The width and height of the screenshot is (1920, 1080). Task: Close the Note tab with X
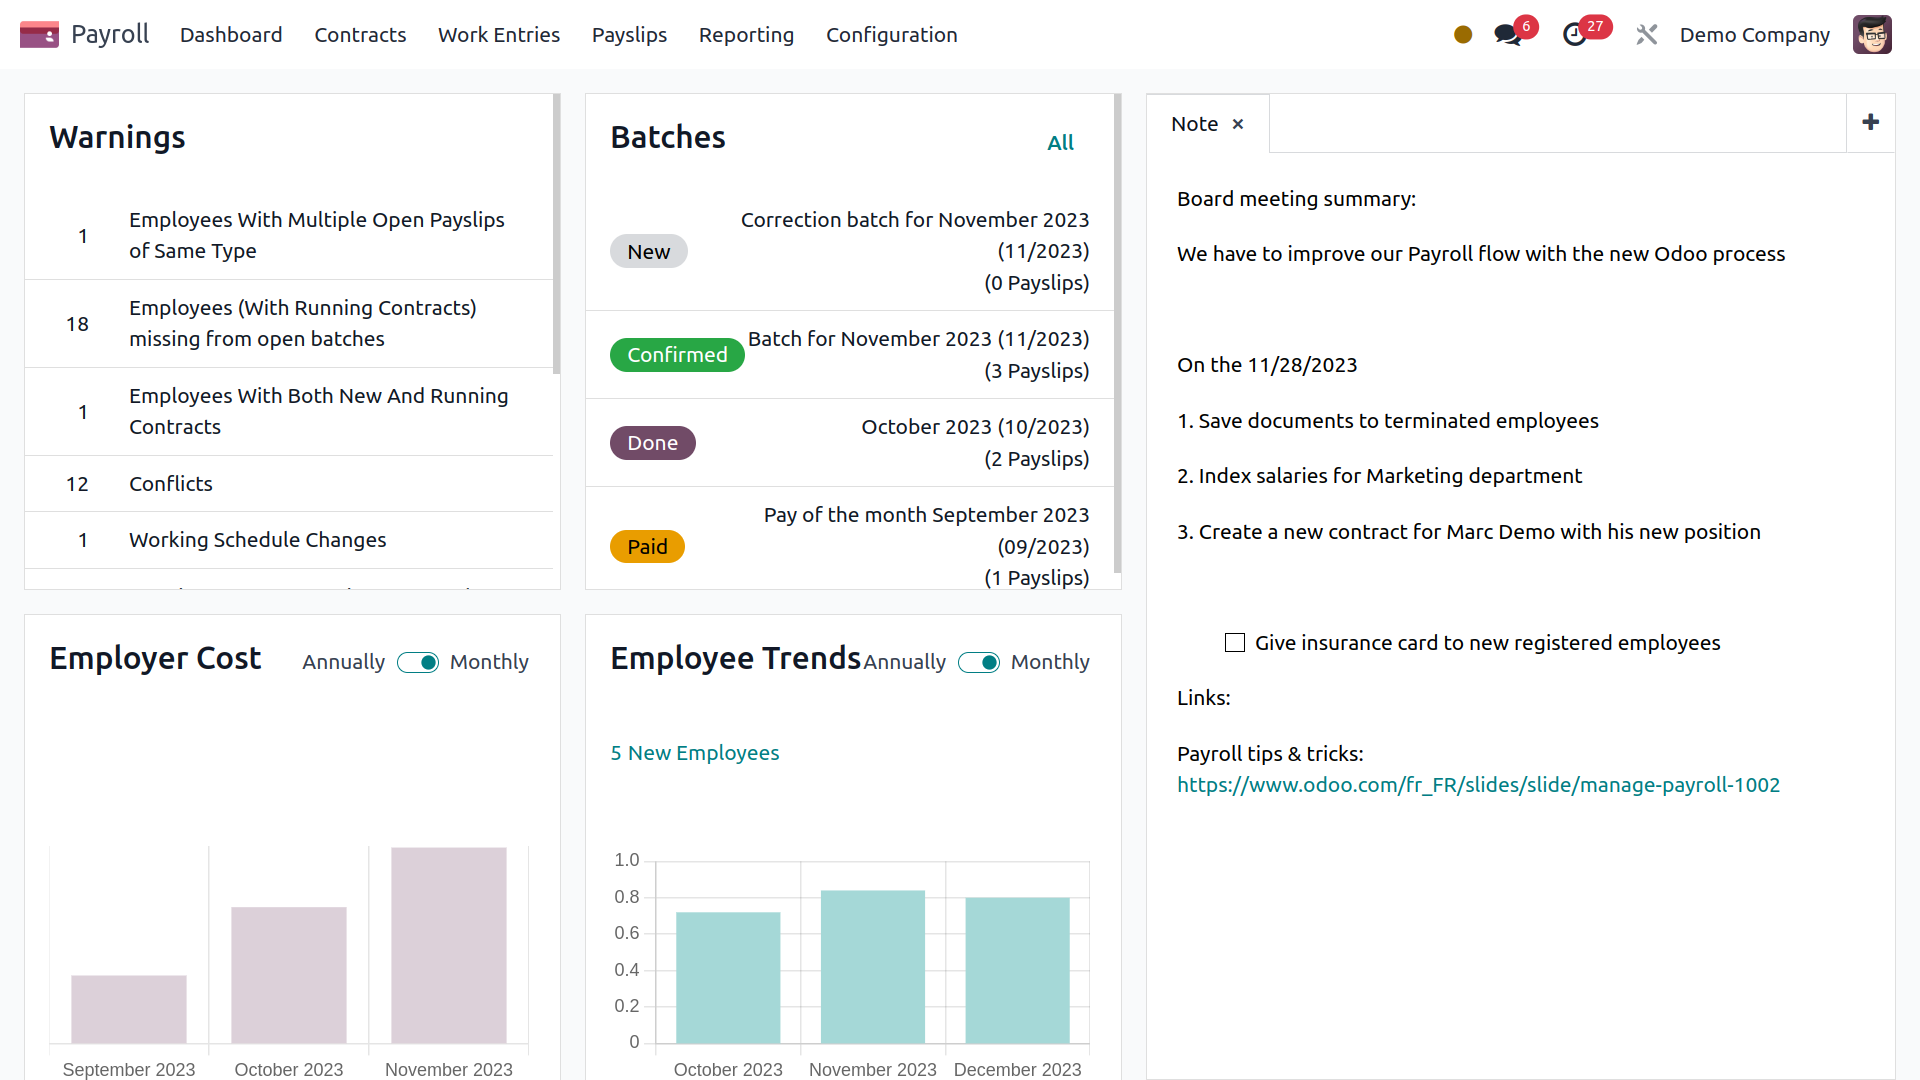click(1238, 124)
